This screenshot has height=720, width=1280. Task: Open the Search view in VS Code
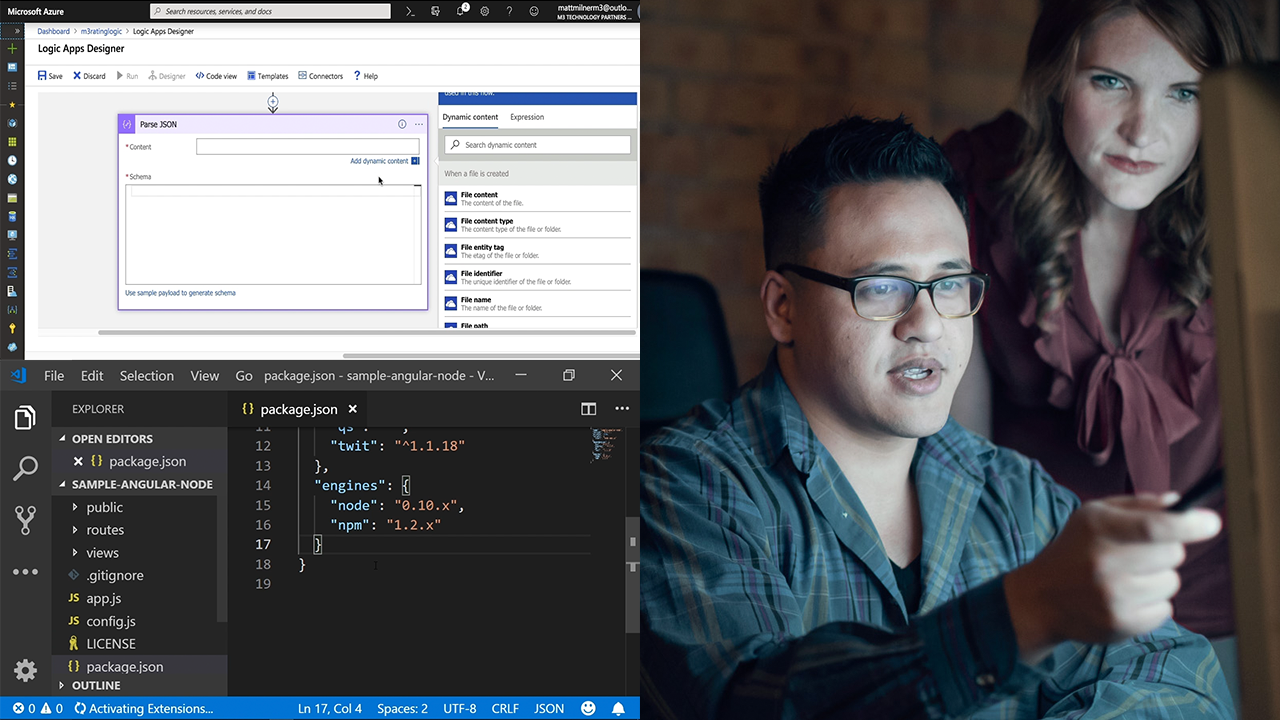tap(25, 467)
